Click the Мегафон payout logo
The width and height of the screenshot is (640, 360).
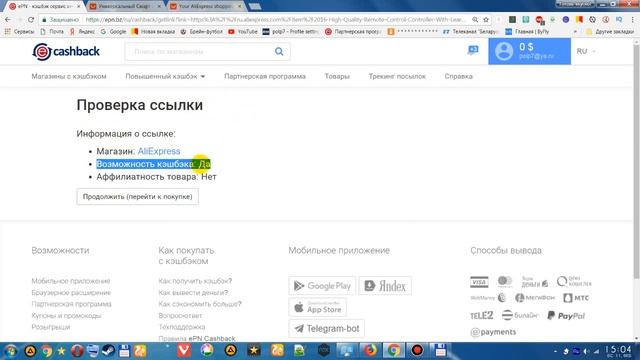coord(535,298)
